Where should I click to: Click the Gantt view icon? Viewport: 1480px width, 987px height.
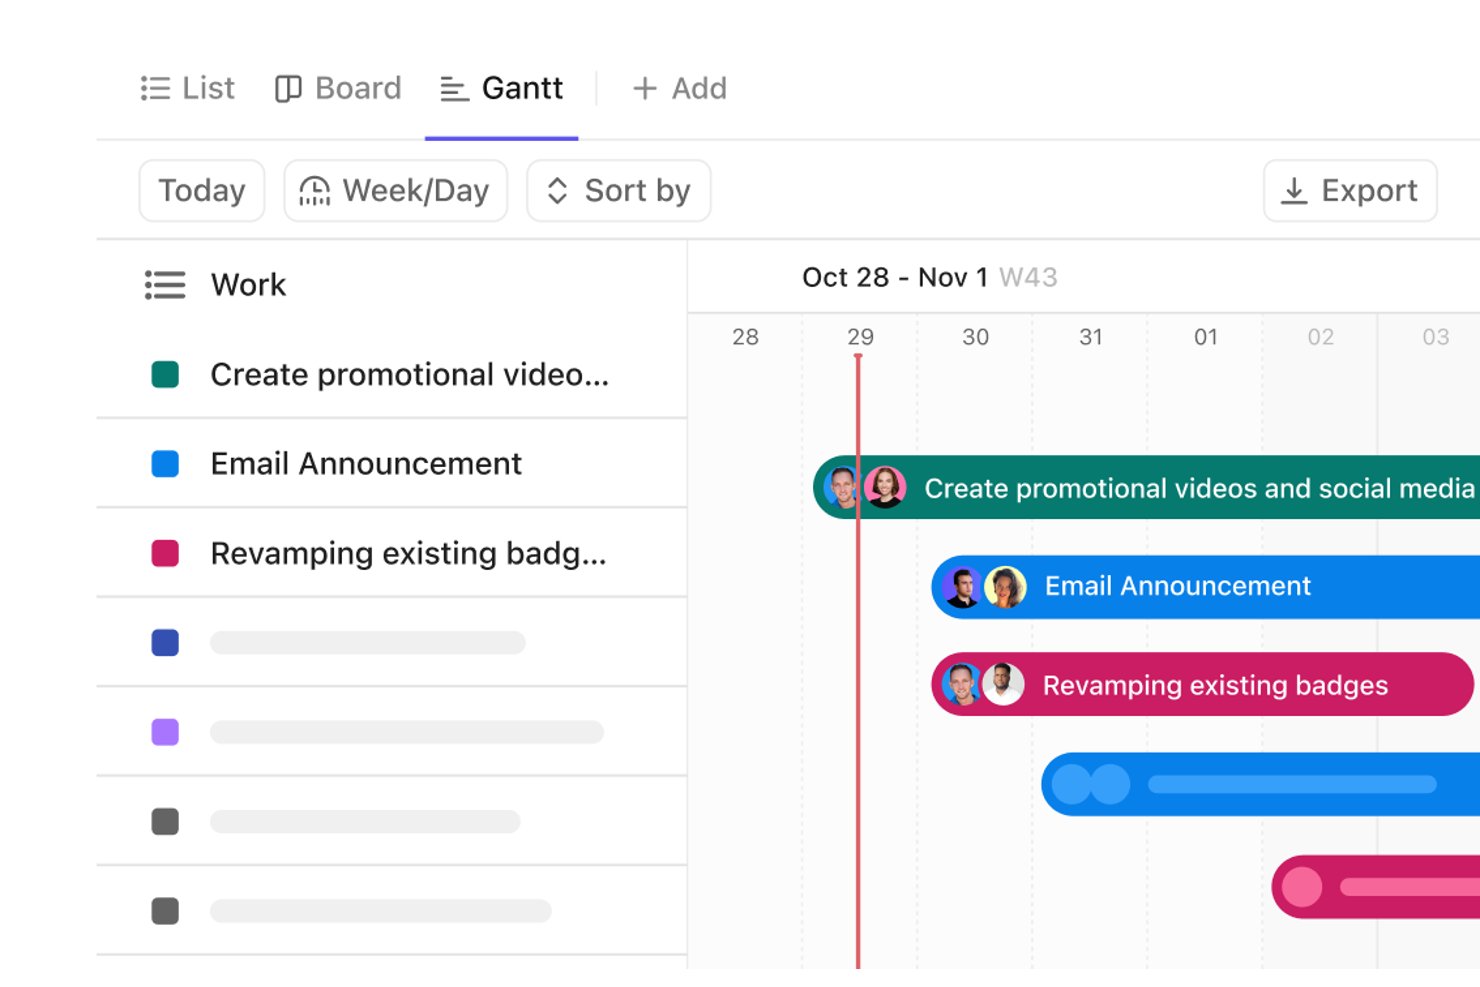(454, 89)
